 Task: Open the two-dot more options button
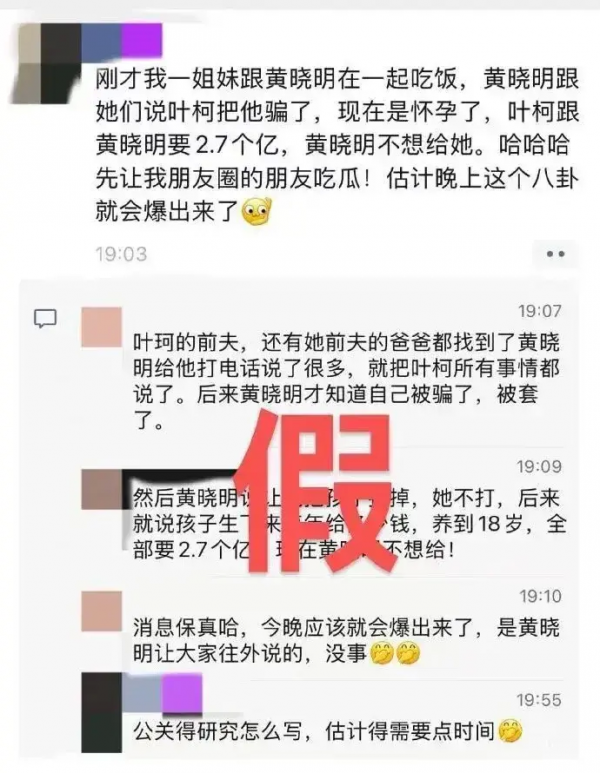(555, 254)
